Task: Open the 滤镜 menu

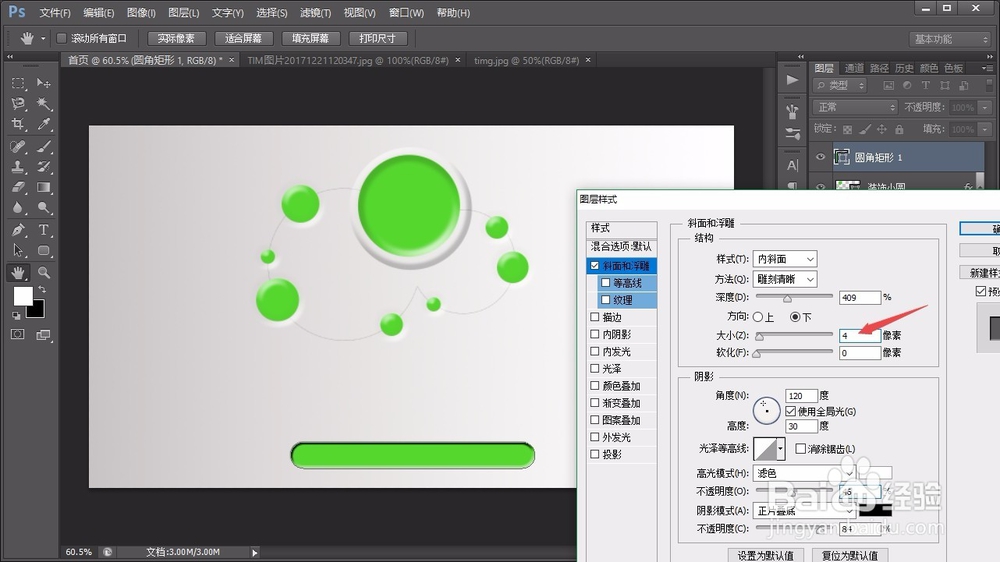Action: (316, 13)
